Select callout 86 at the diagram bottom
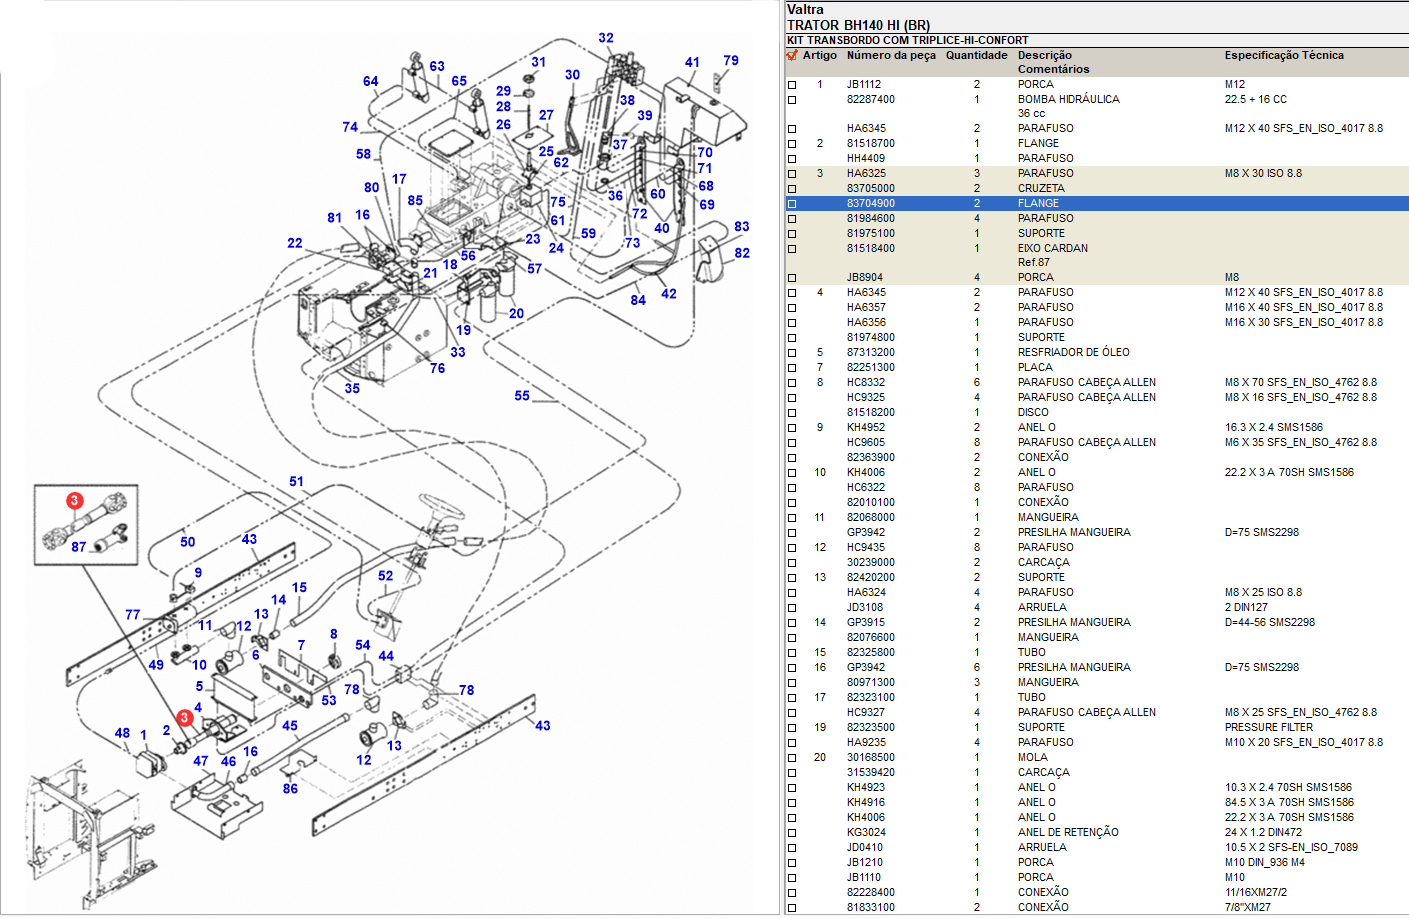Screen dimensions: 1409x918 pyautogui.click(x=290, y=788)
